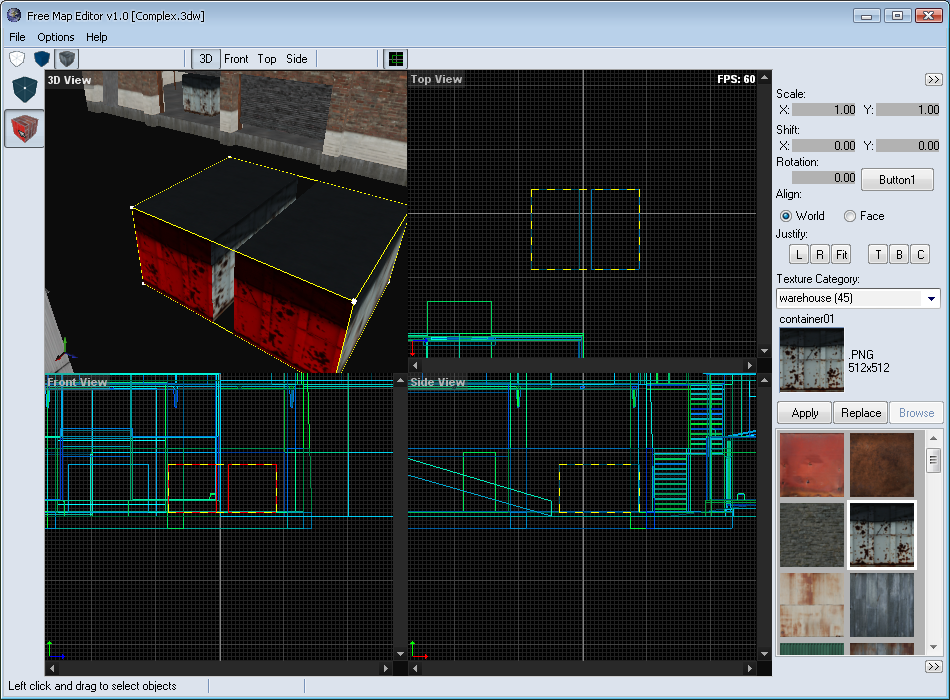
Task: Click the Shift X input field
Action: pyautogui.click(x=824, y=145)
